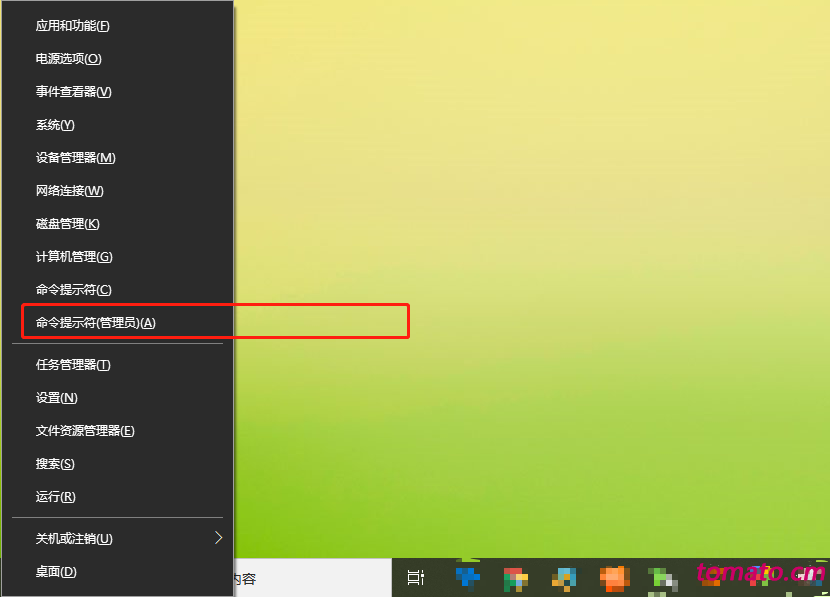Open 事件查看器(V)
The width and height of the screenshot is (830, 597).
(x=118, y=92)
